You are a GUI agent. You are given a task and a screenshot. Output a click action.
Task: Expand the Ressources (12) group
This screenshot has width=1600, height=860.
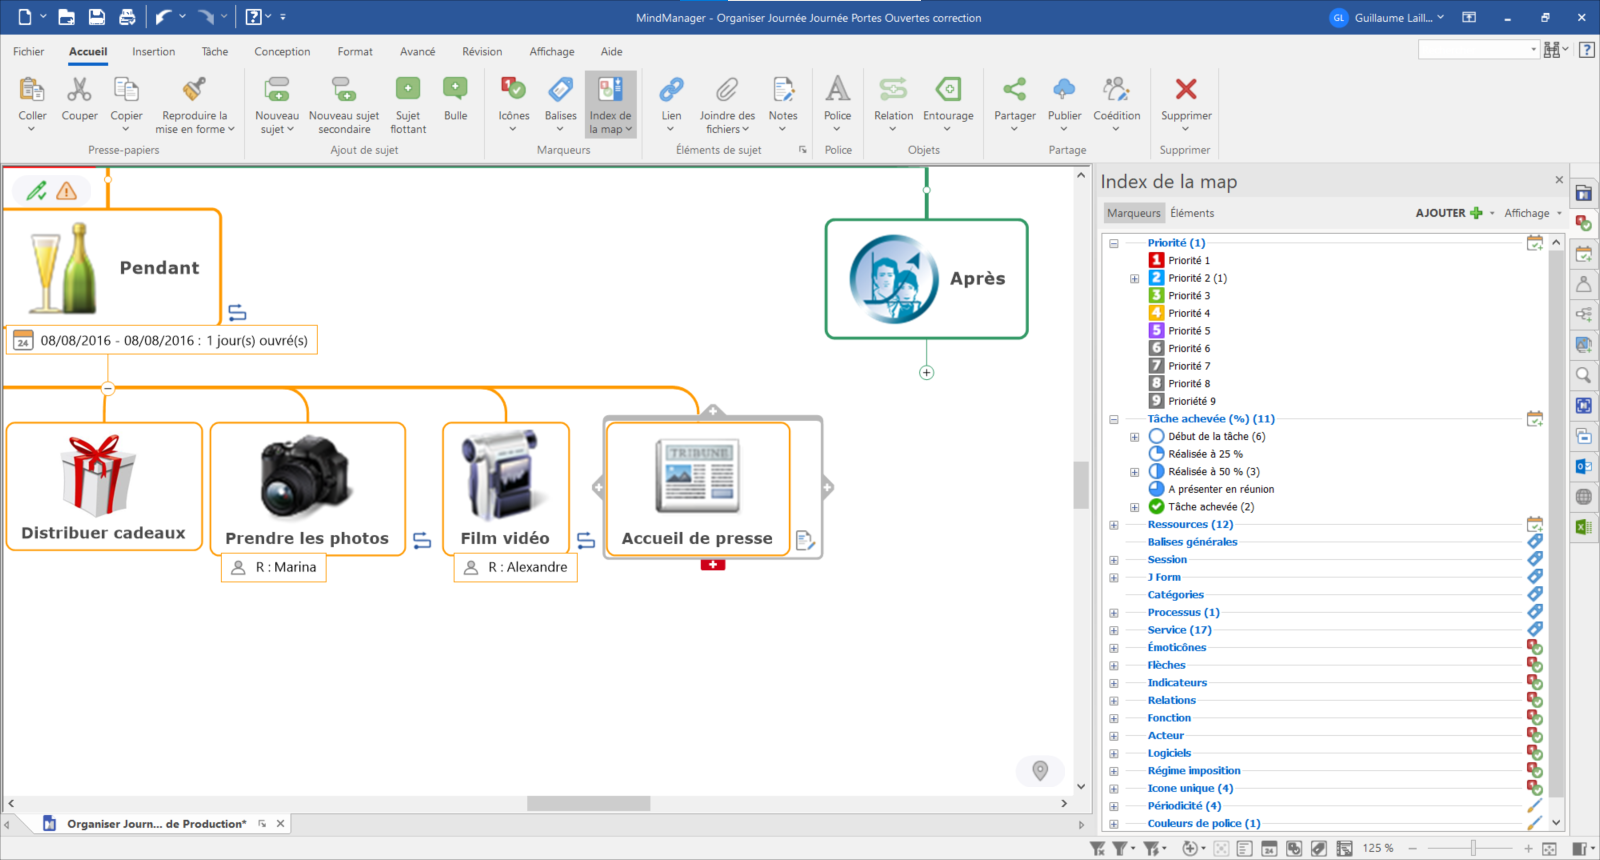1113,525
